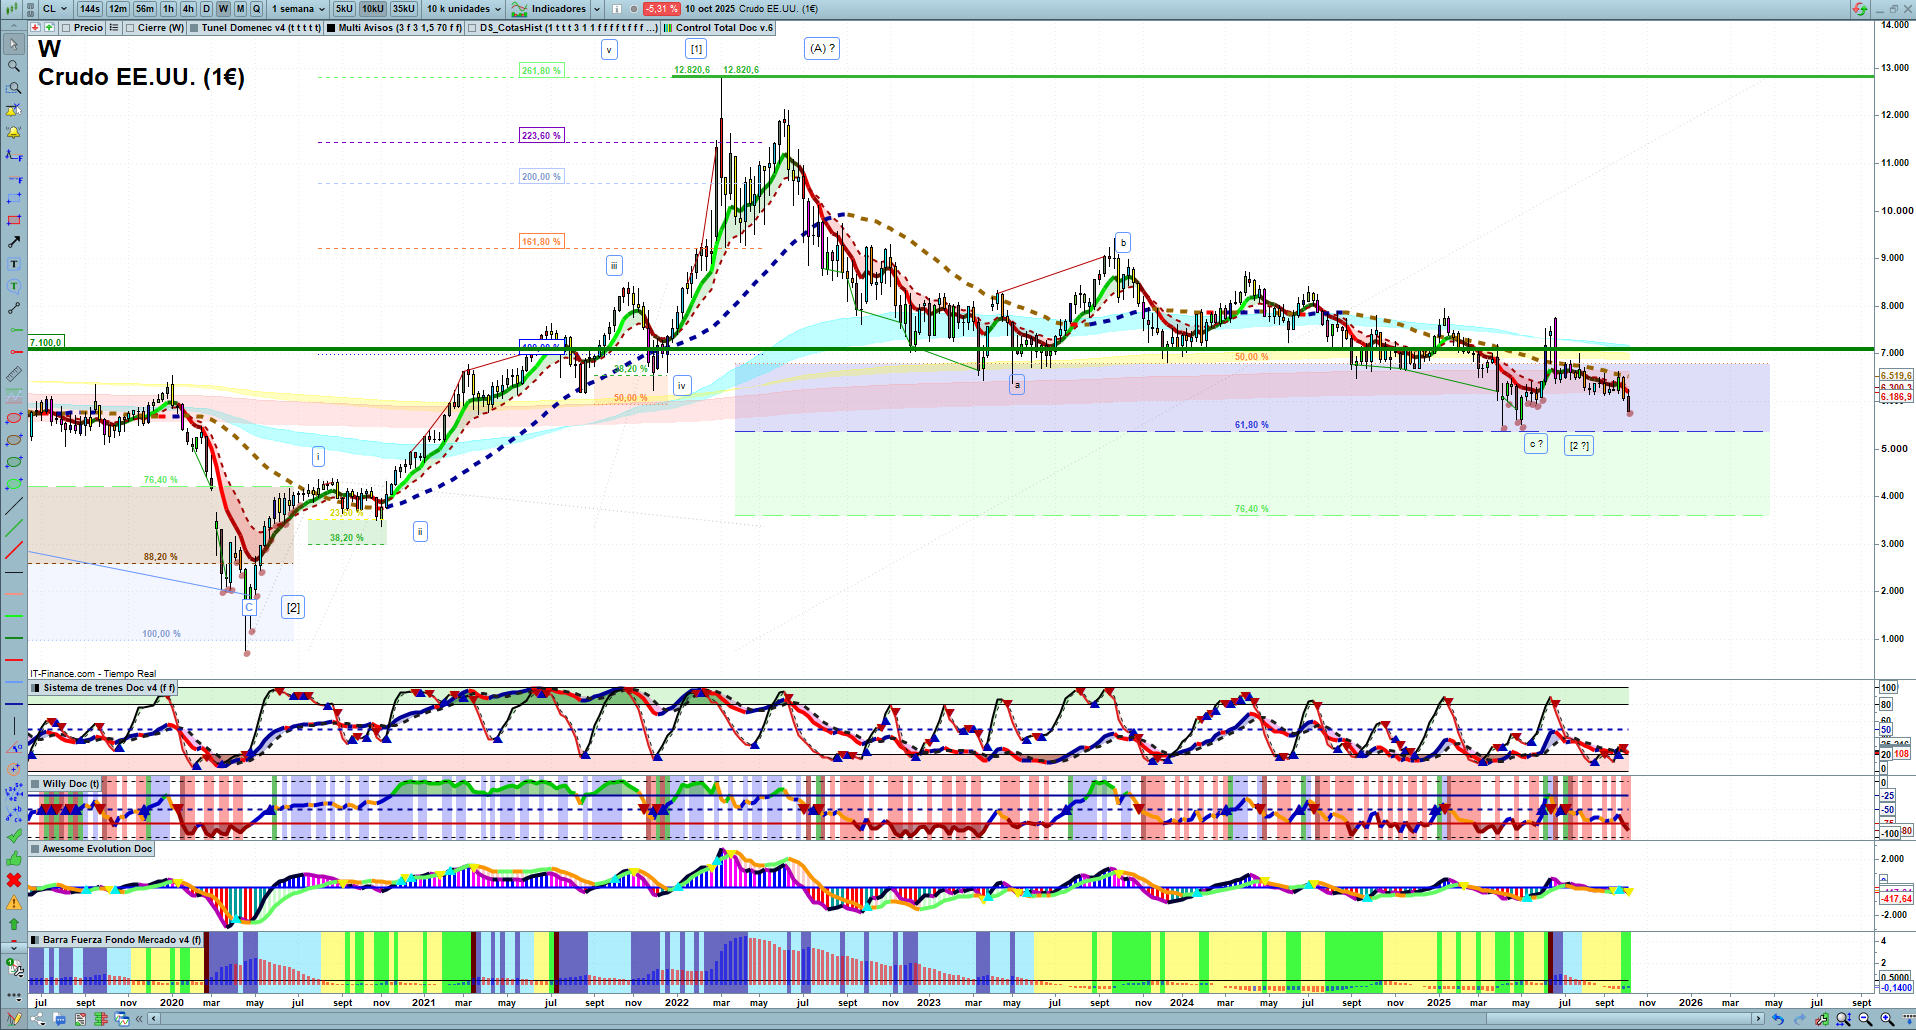Click the list icon beside Precio
1916x1030 pixels.
click(114, 28)
